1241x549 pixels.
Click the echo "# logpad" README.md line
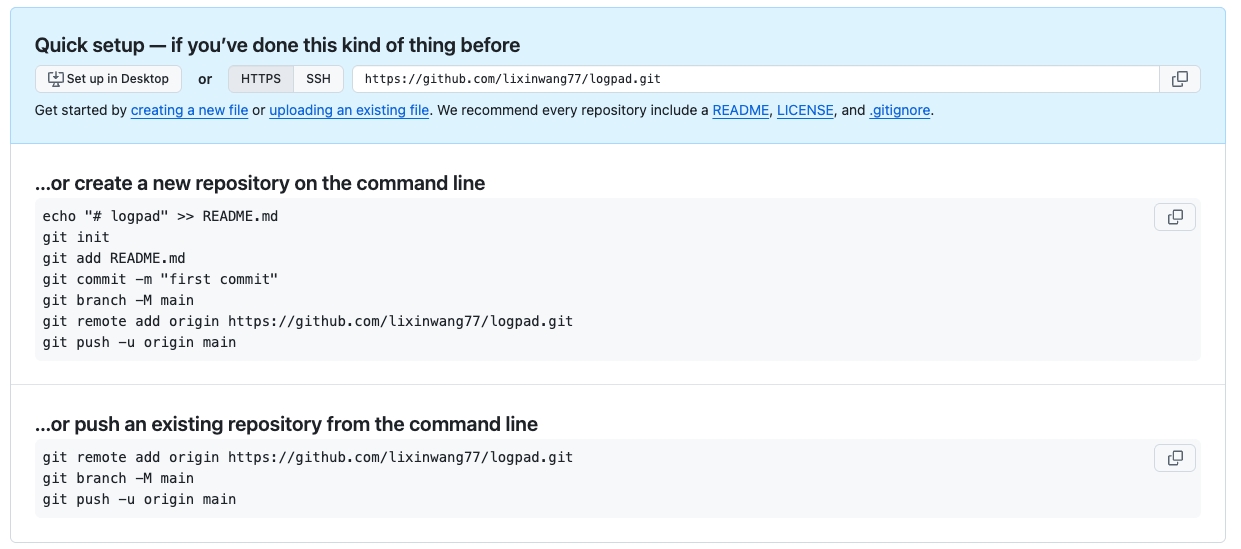(160, 216)
